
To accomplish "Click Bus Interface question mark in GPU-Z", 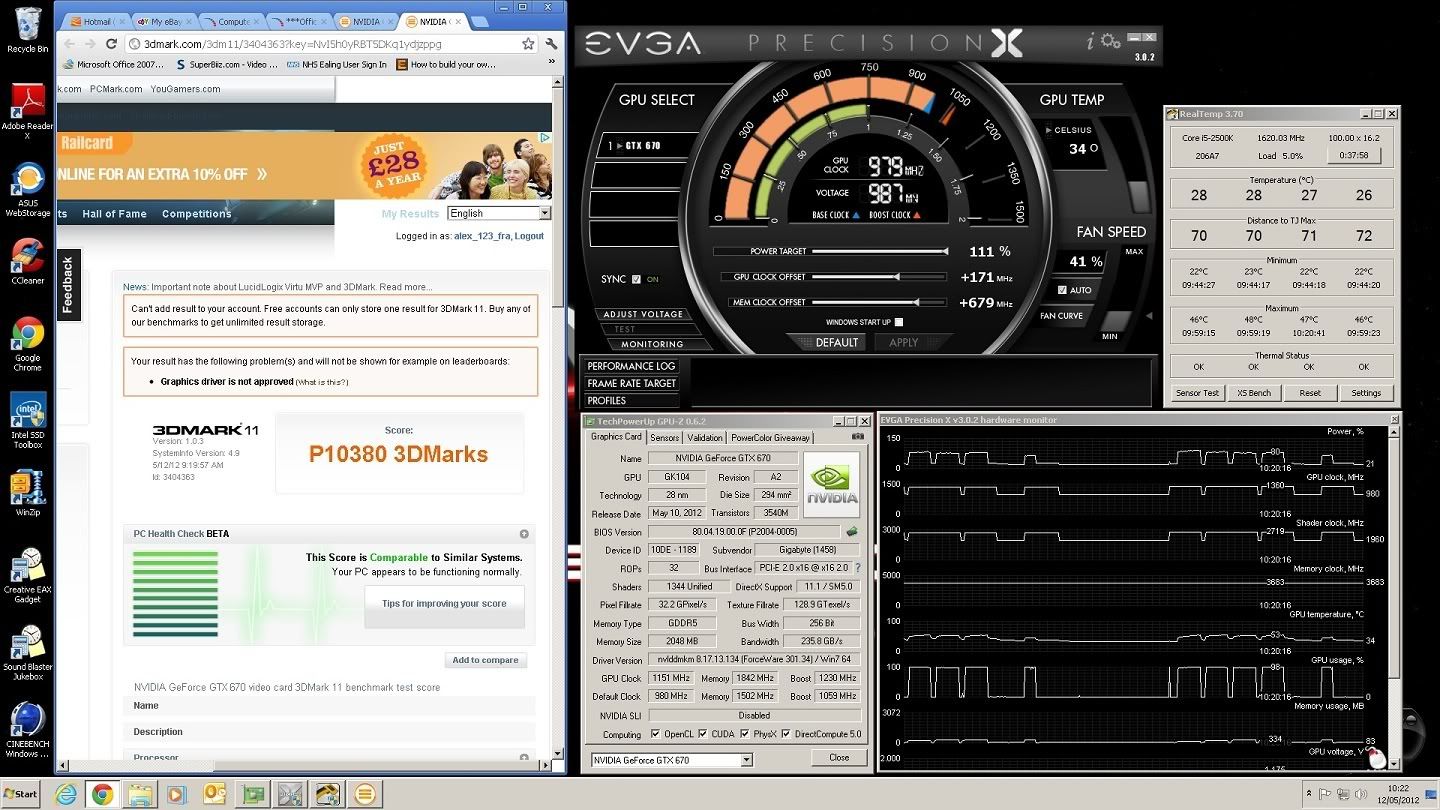I will click(857, 568).
